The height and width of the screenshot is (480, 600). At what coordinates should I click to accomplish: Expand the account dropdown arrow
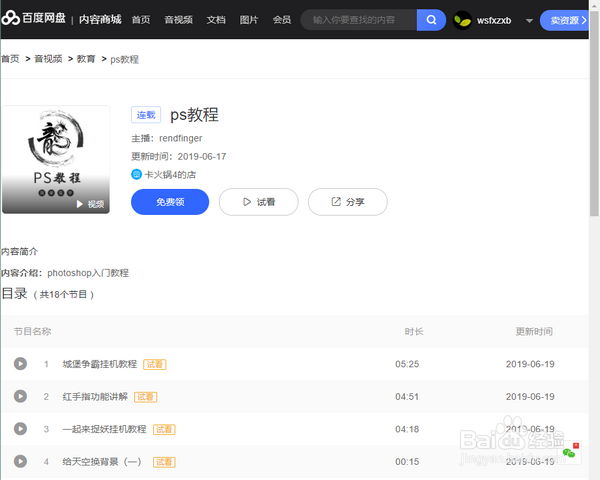pyautogui.click(x=529, y=21)
